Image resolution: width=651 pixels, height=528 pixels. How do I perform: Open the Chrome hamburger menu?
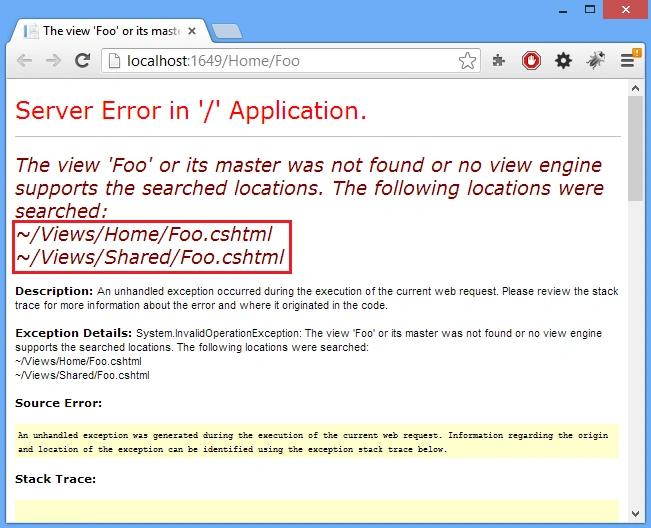click(628, 61)
